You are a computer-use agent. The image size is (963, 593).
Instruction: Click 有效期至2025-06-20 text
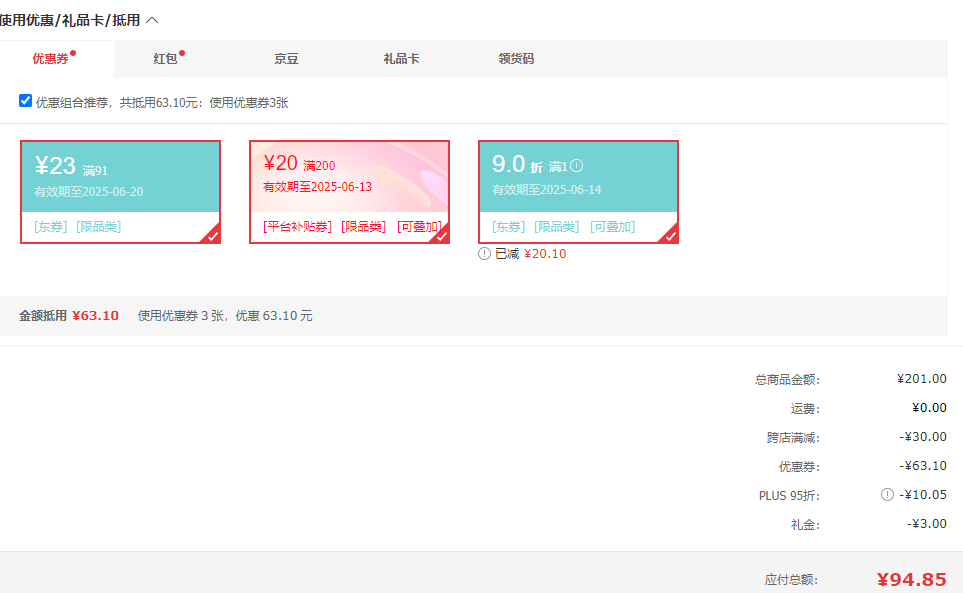tap(88, 192)
